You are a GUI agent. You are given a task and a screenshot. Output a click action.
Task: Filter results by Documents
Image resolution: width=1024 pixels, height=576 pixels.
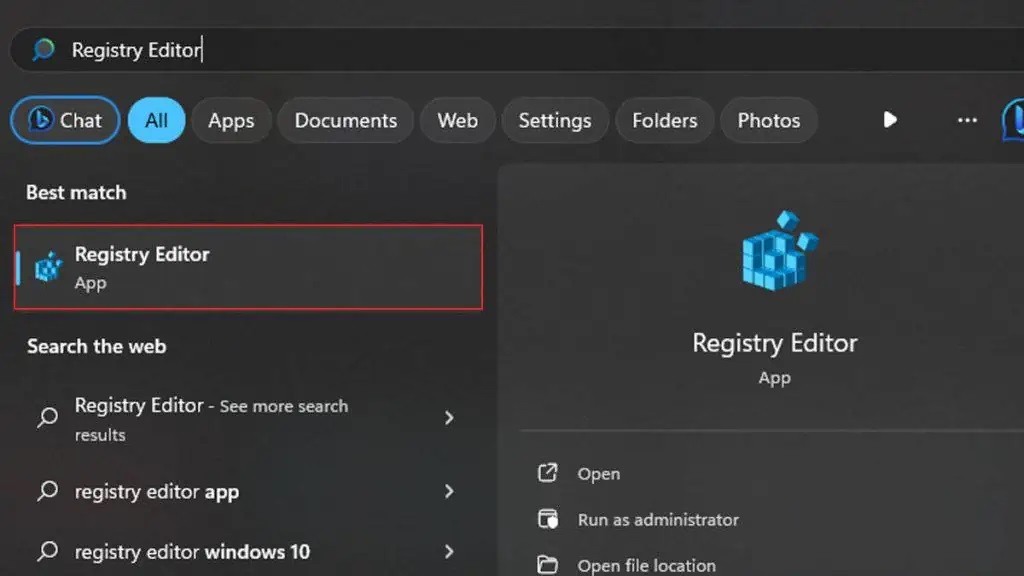(345, 120)
